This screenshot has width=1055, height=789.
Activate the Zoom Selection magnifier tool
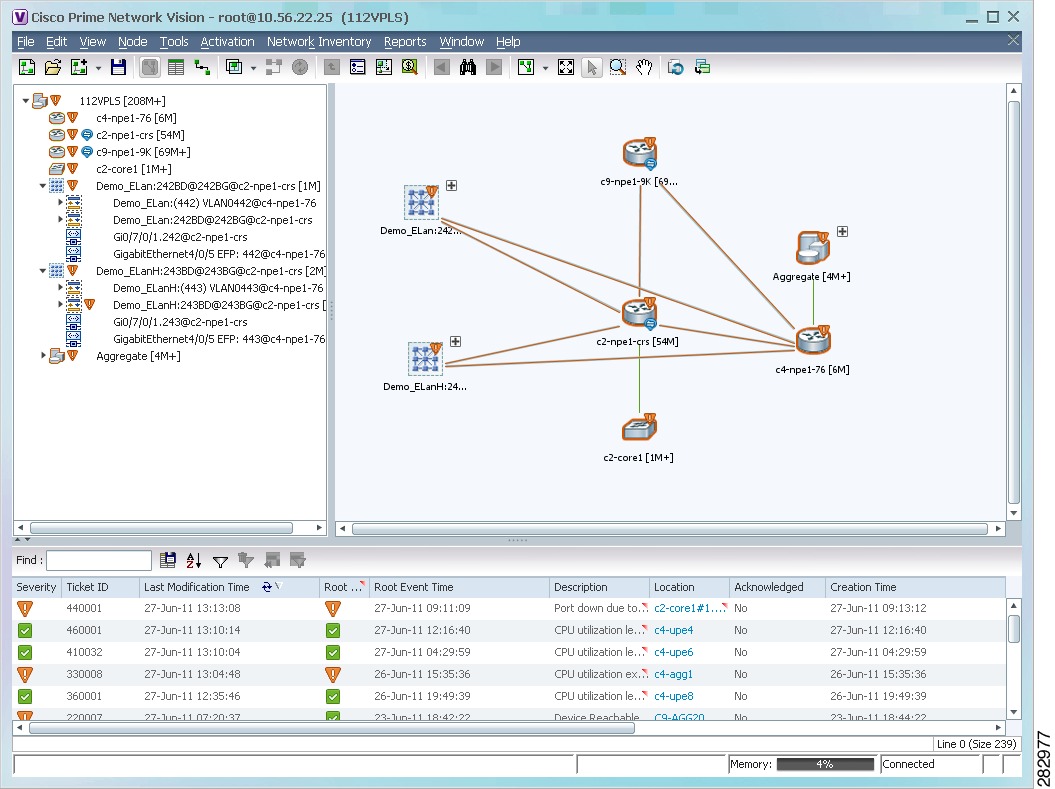[x=618, y=67]
